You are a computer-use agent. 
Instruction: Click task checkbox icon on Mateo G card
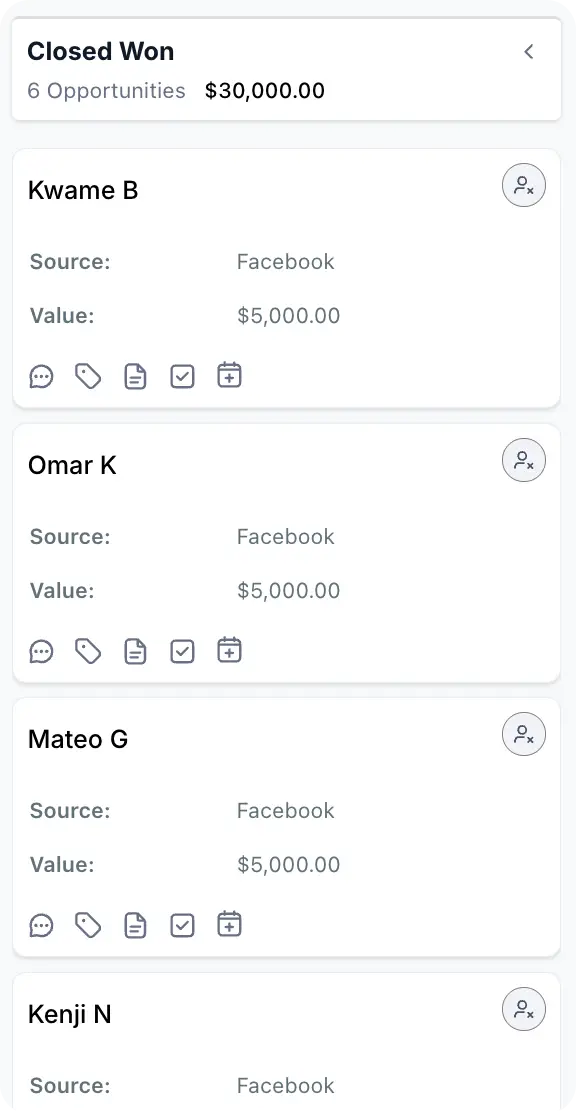pos(183,925)
